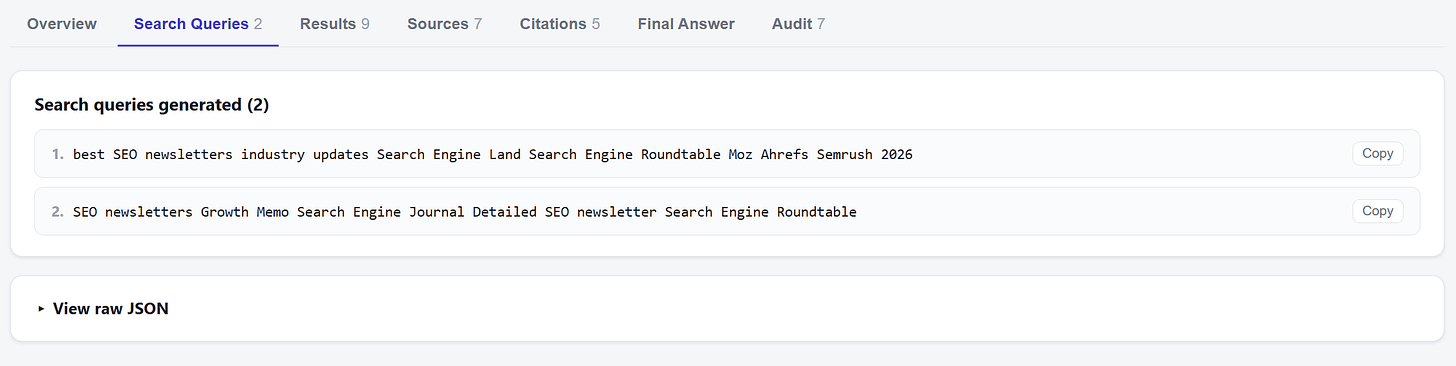Show the Final Answer tab
Screen dimensions: 1456x366
pos(686,24)
